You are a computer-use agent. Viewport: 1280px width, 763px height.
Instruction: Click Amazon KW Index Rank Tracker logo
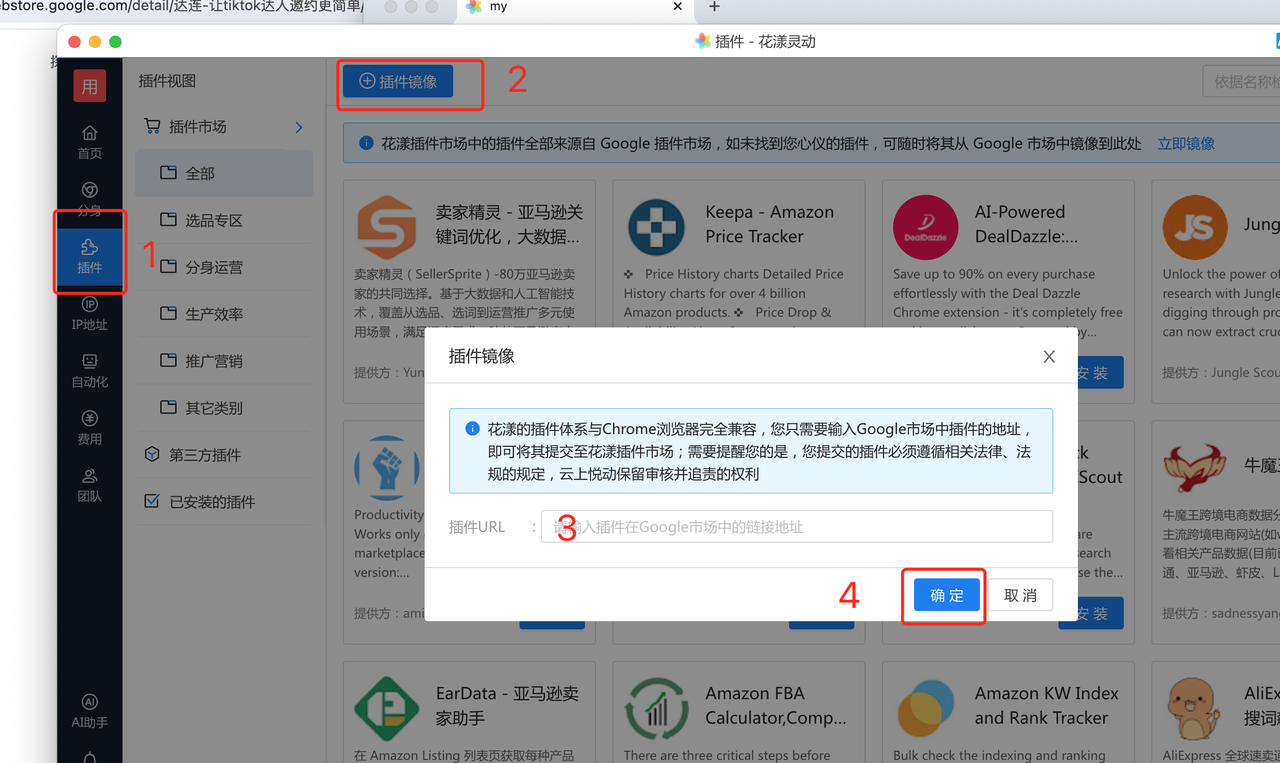tap(926, 708)
